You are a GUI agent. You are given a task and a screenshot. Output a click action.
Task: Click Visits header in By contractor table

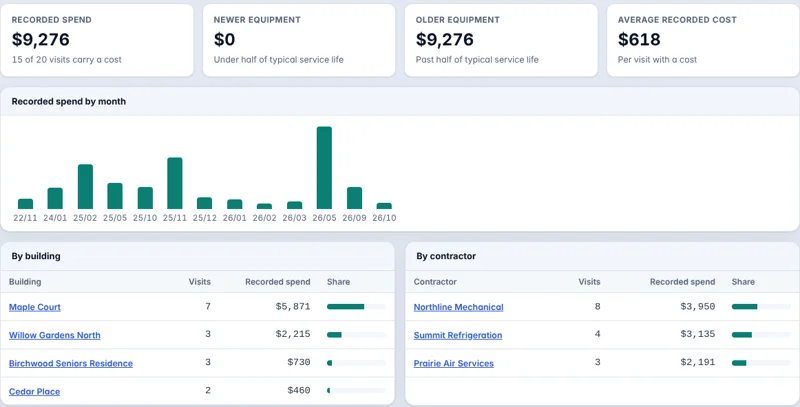pyautogui.click(x=589, y=282)
